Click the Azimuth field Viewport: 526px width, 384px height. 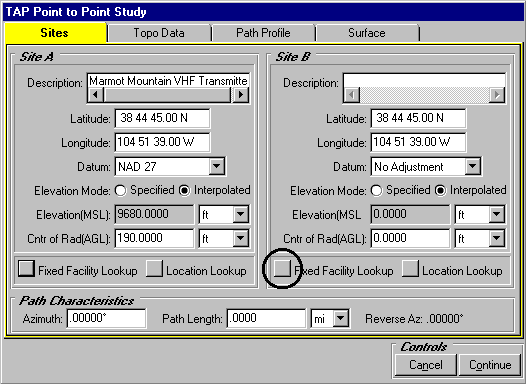[x=106, y=318]
